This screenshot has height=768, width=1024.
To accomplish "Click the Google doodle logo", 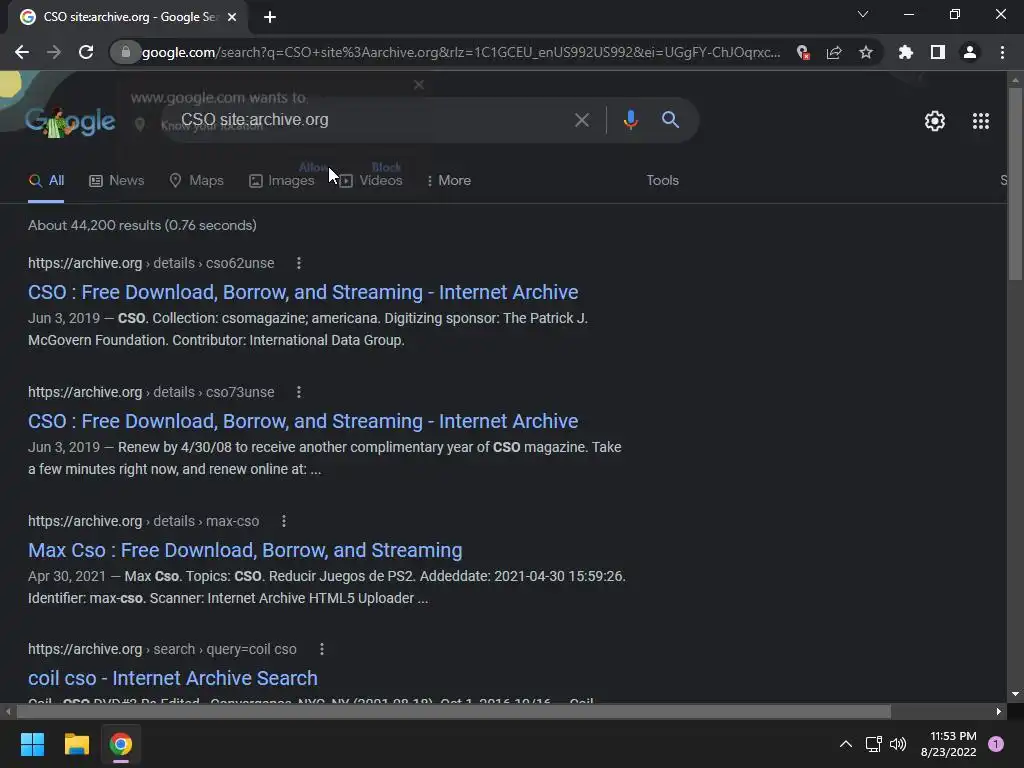I will 71,121.
